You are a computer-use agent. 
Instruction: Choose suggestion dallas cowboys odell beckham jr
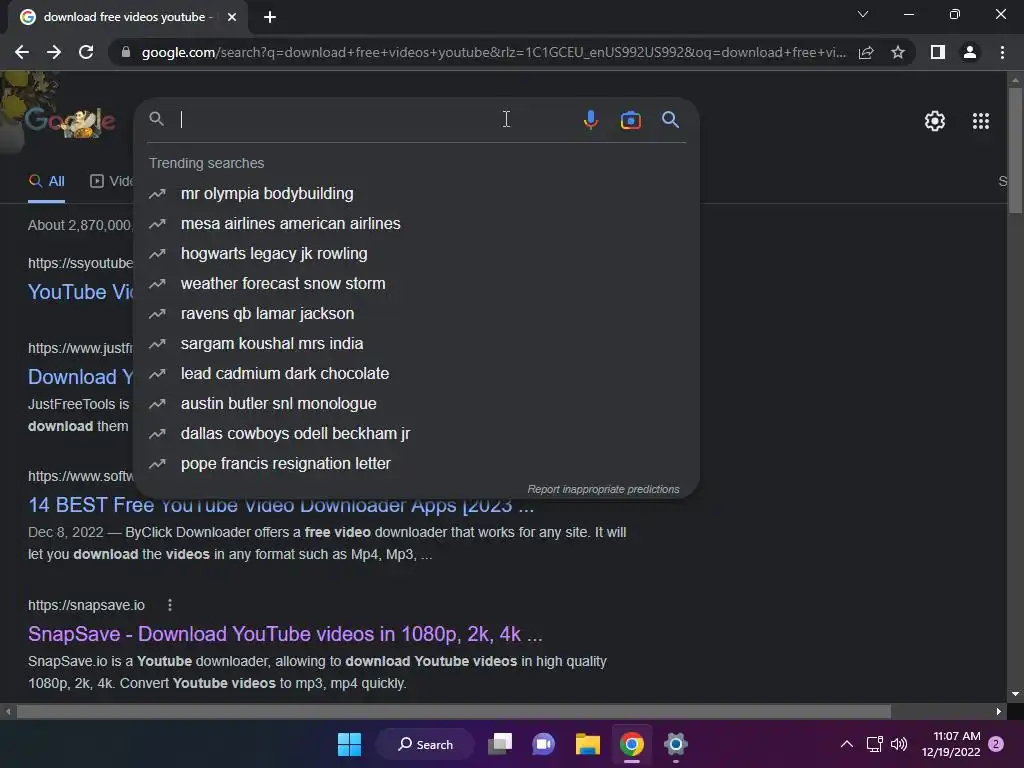pyautogui.click(x=416, y=434)
